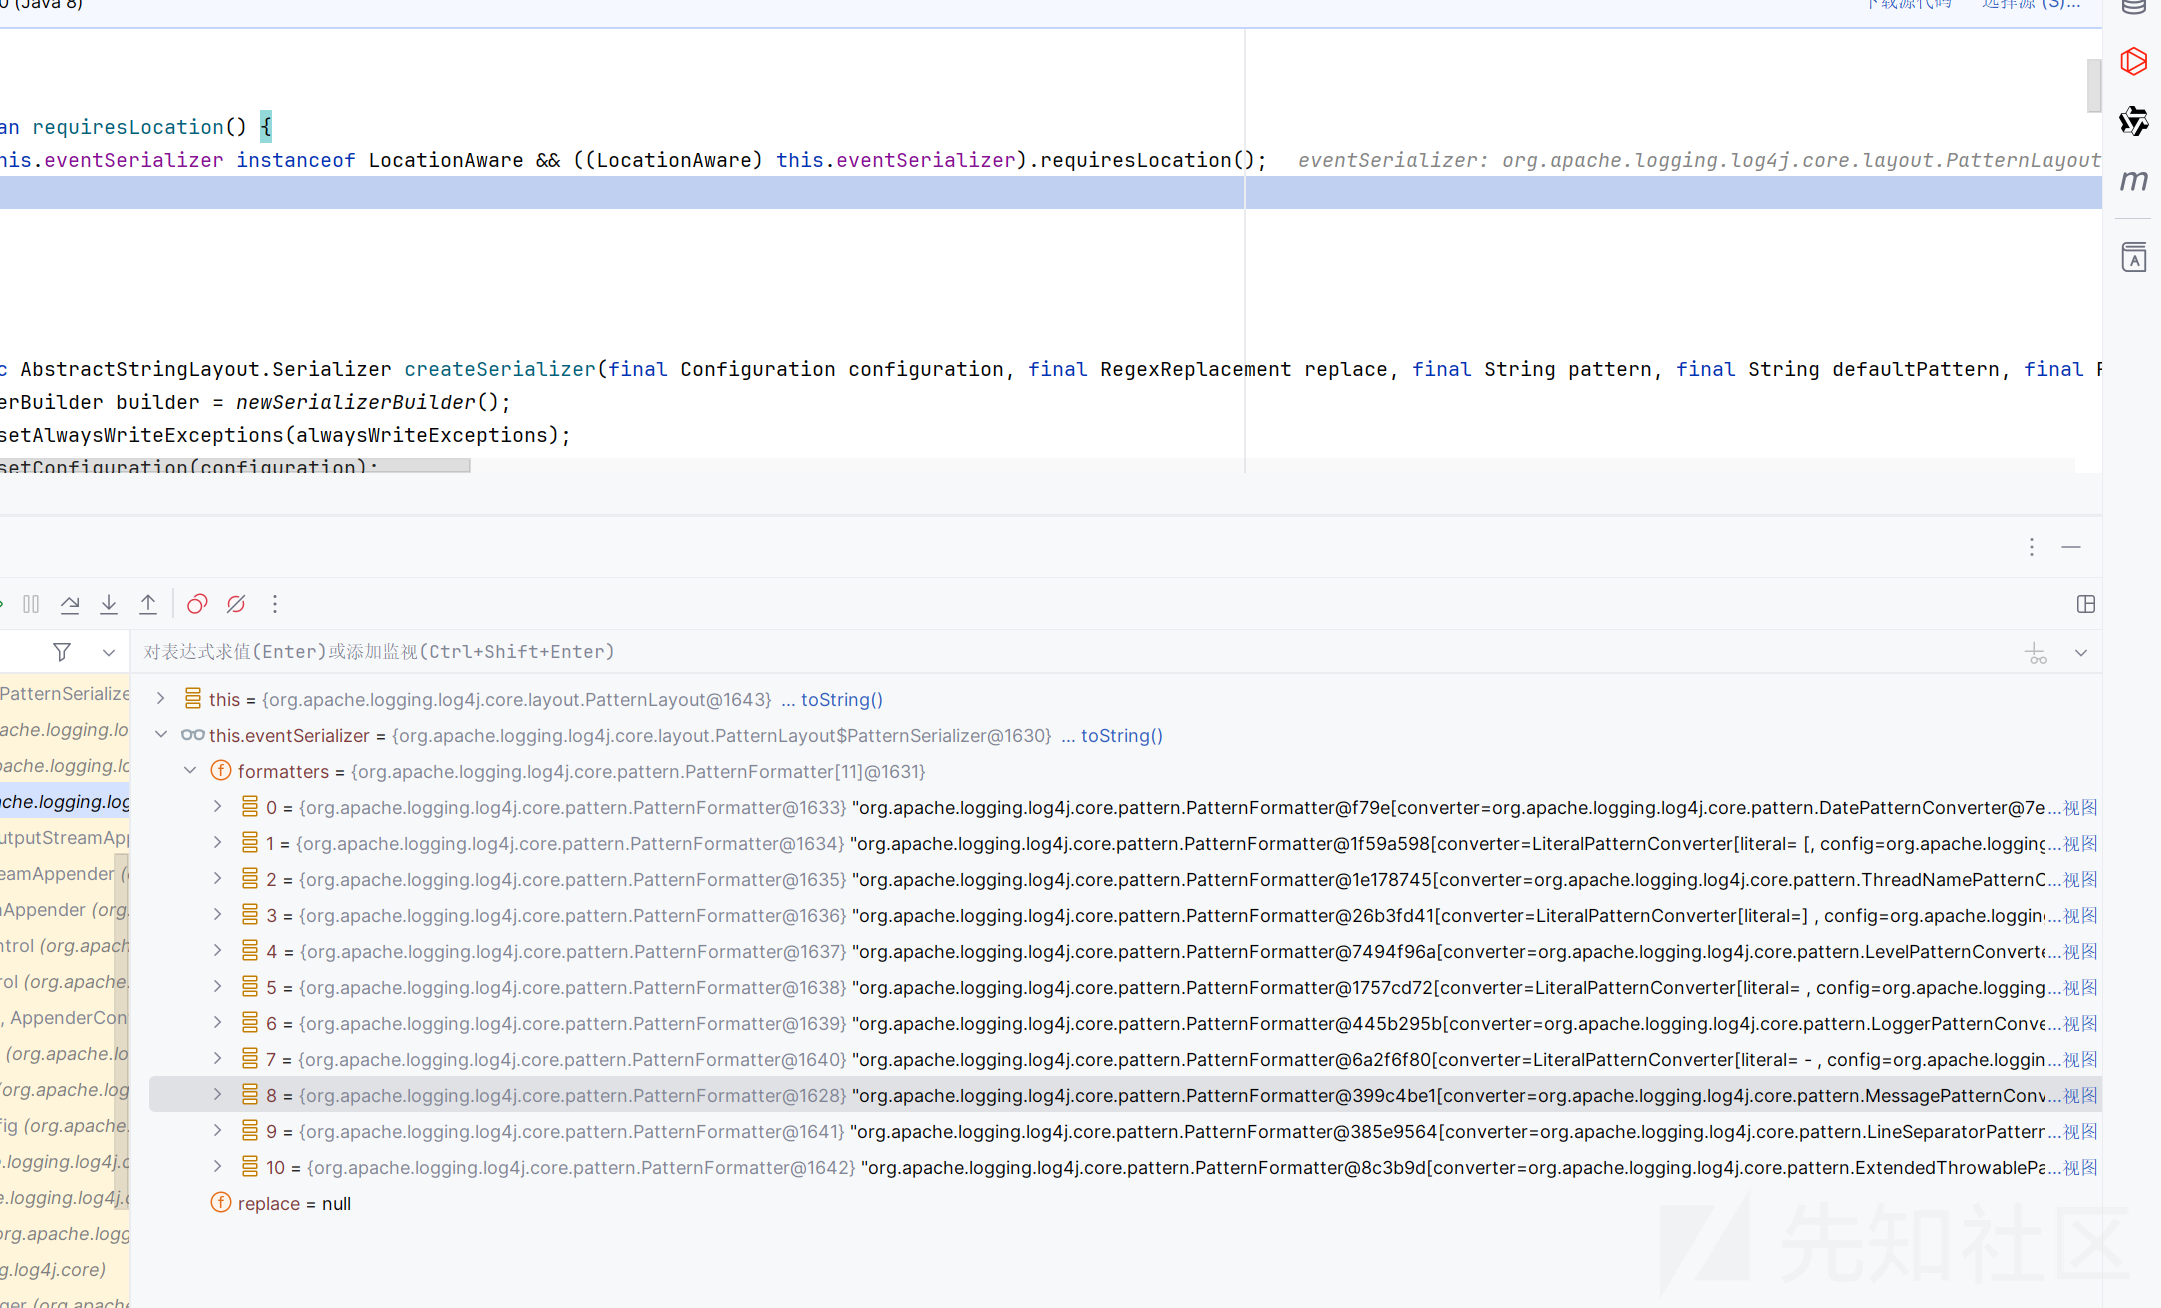2161x1308 pixels.
Task: Click toString() link on 'this' row
Action: tap(841, 699)
